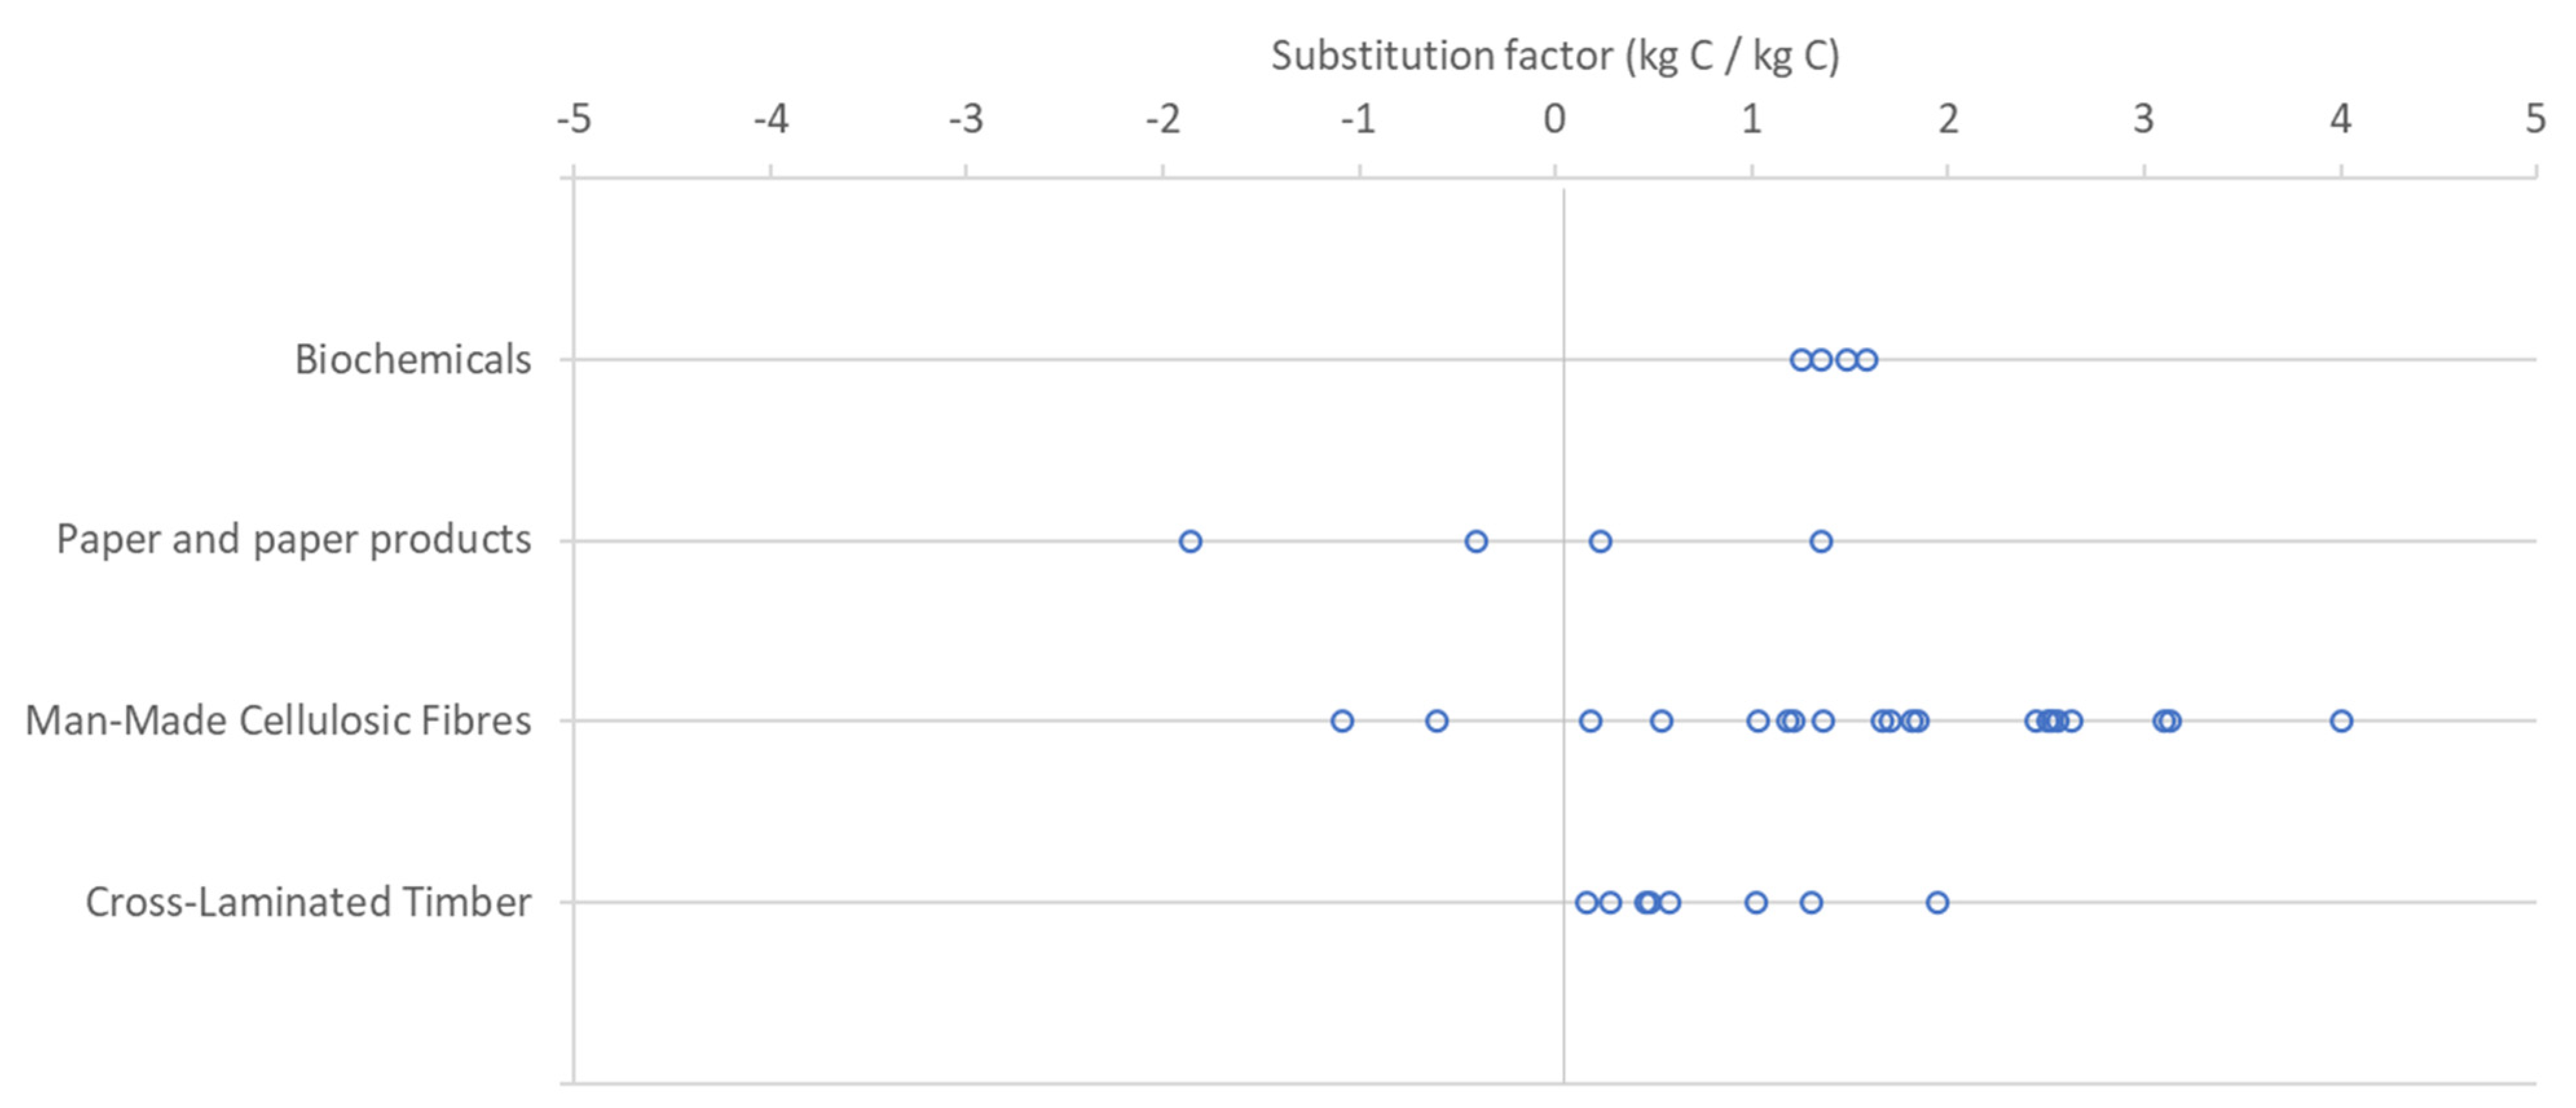This screenshot has height=1108, width=2576.
Task: Click the 'Cross-Laminated Timber' axis label
Action: tap(307, 902)
